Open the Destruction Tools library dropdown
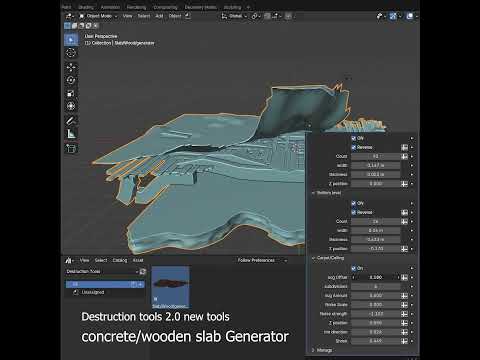The width and height of the screenshot is (480, 360). [x=102, y=271]
